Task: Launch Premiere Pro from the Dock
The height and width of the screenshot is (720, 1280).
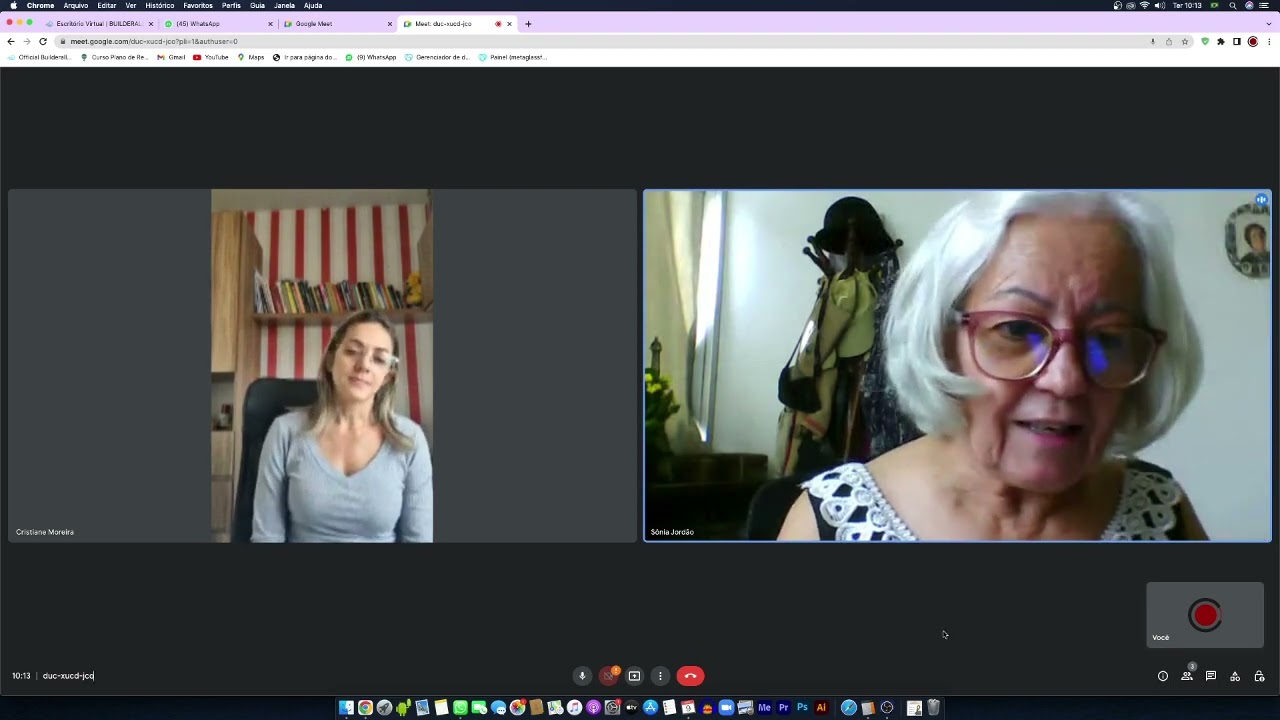Action: pos(783,707)
